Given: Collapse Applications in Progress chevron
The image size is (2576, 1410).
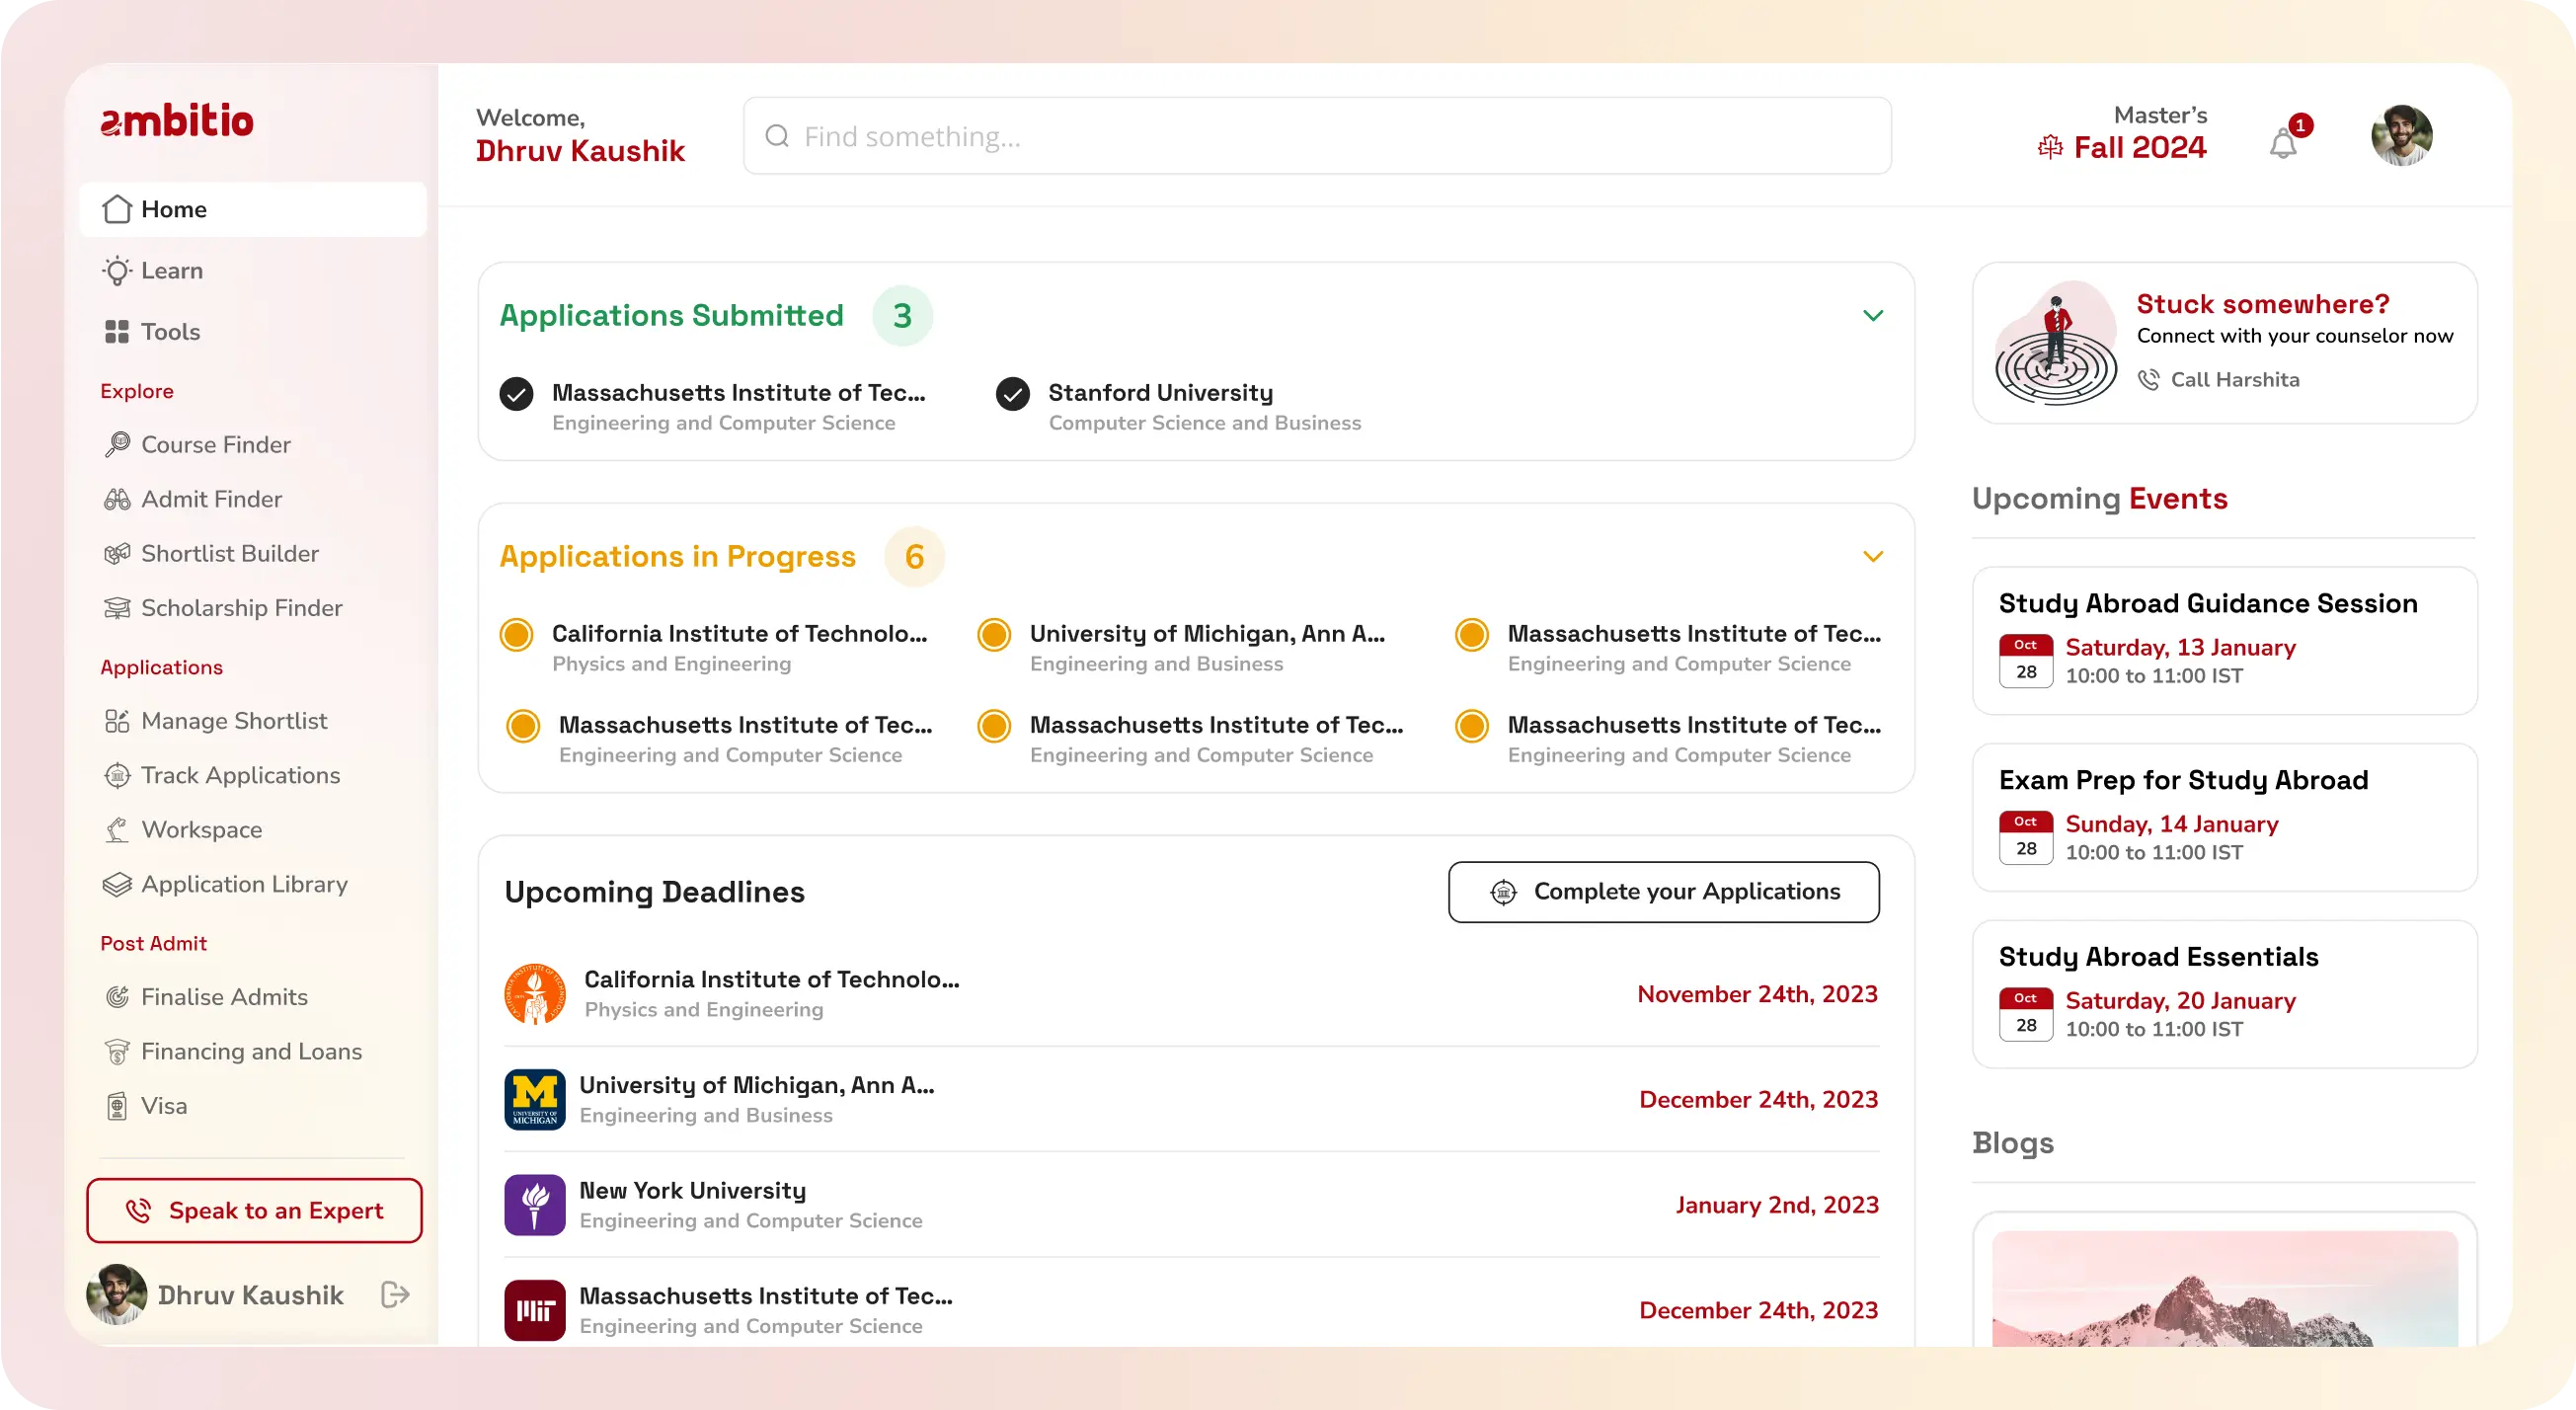Looking at the screenshot, I should pyautogui.click(x=1873, y=557).
